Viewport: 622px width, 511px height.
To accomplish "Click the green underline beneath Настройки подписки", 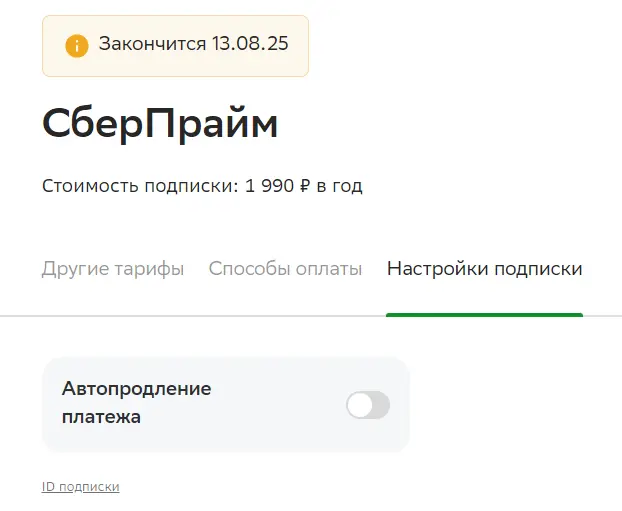I will point(484,315).
